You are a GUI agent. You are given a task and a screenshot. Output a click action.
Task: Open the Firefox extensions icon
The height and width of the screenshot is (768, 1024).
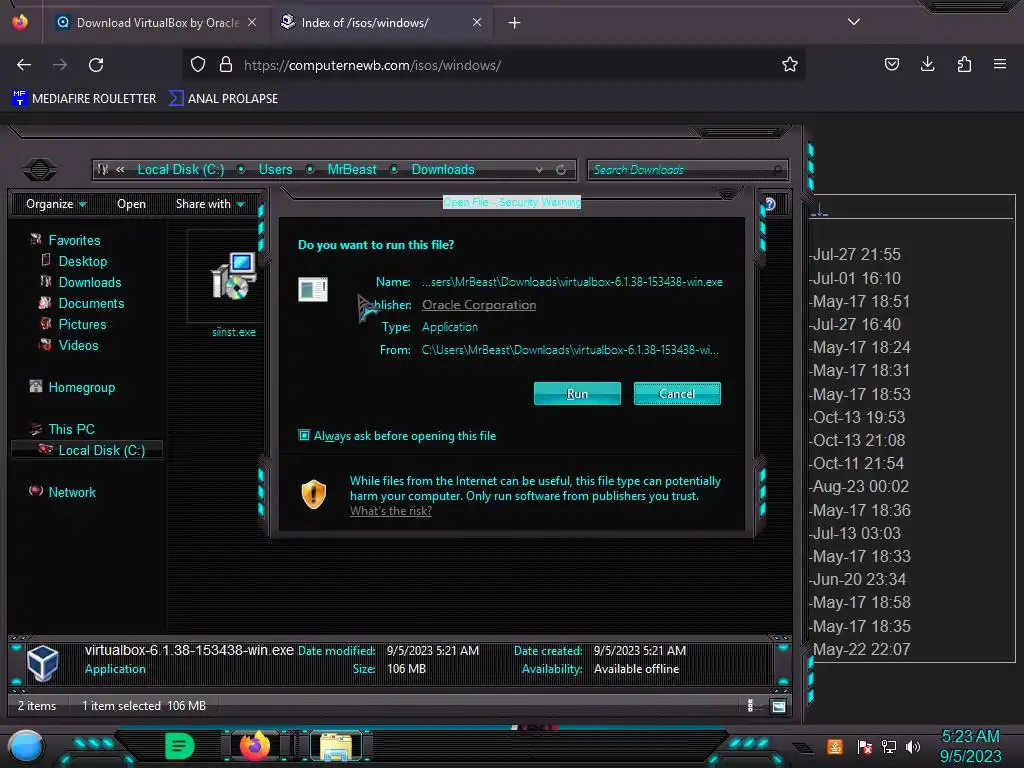pos(964,64)
